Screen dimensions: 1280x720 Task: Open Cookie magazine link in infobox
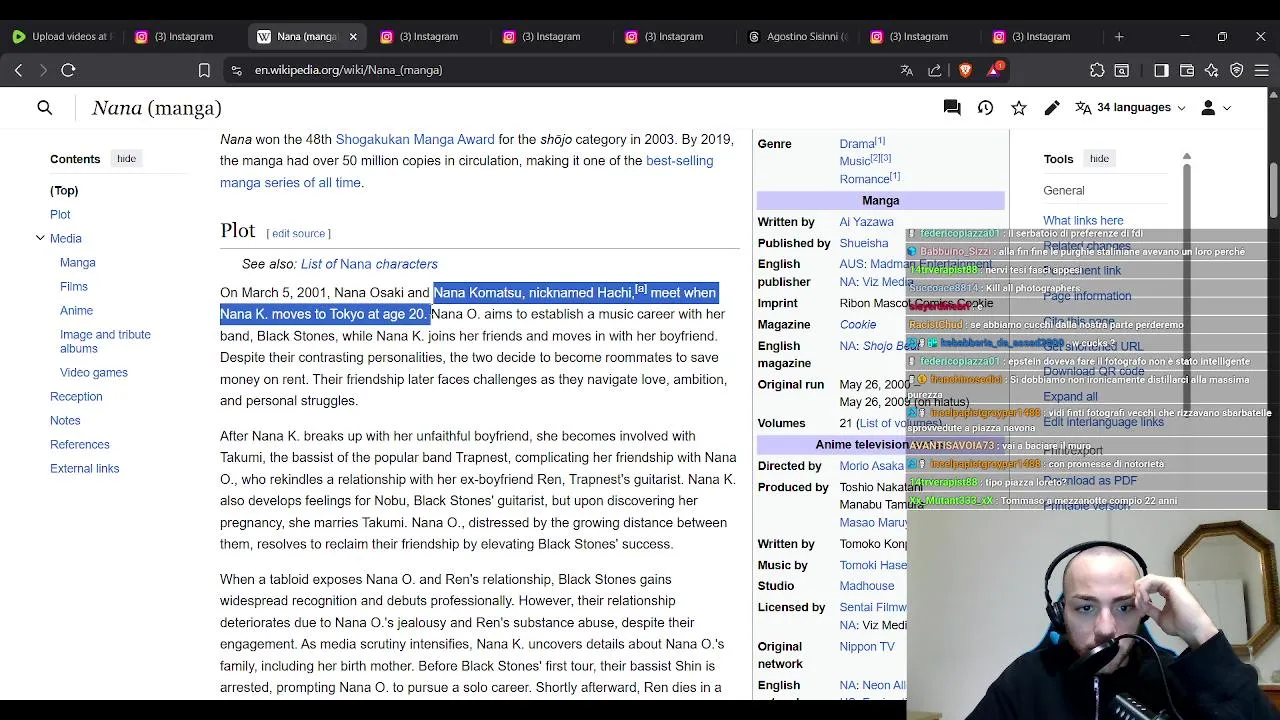tap(858, 324)
